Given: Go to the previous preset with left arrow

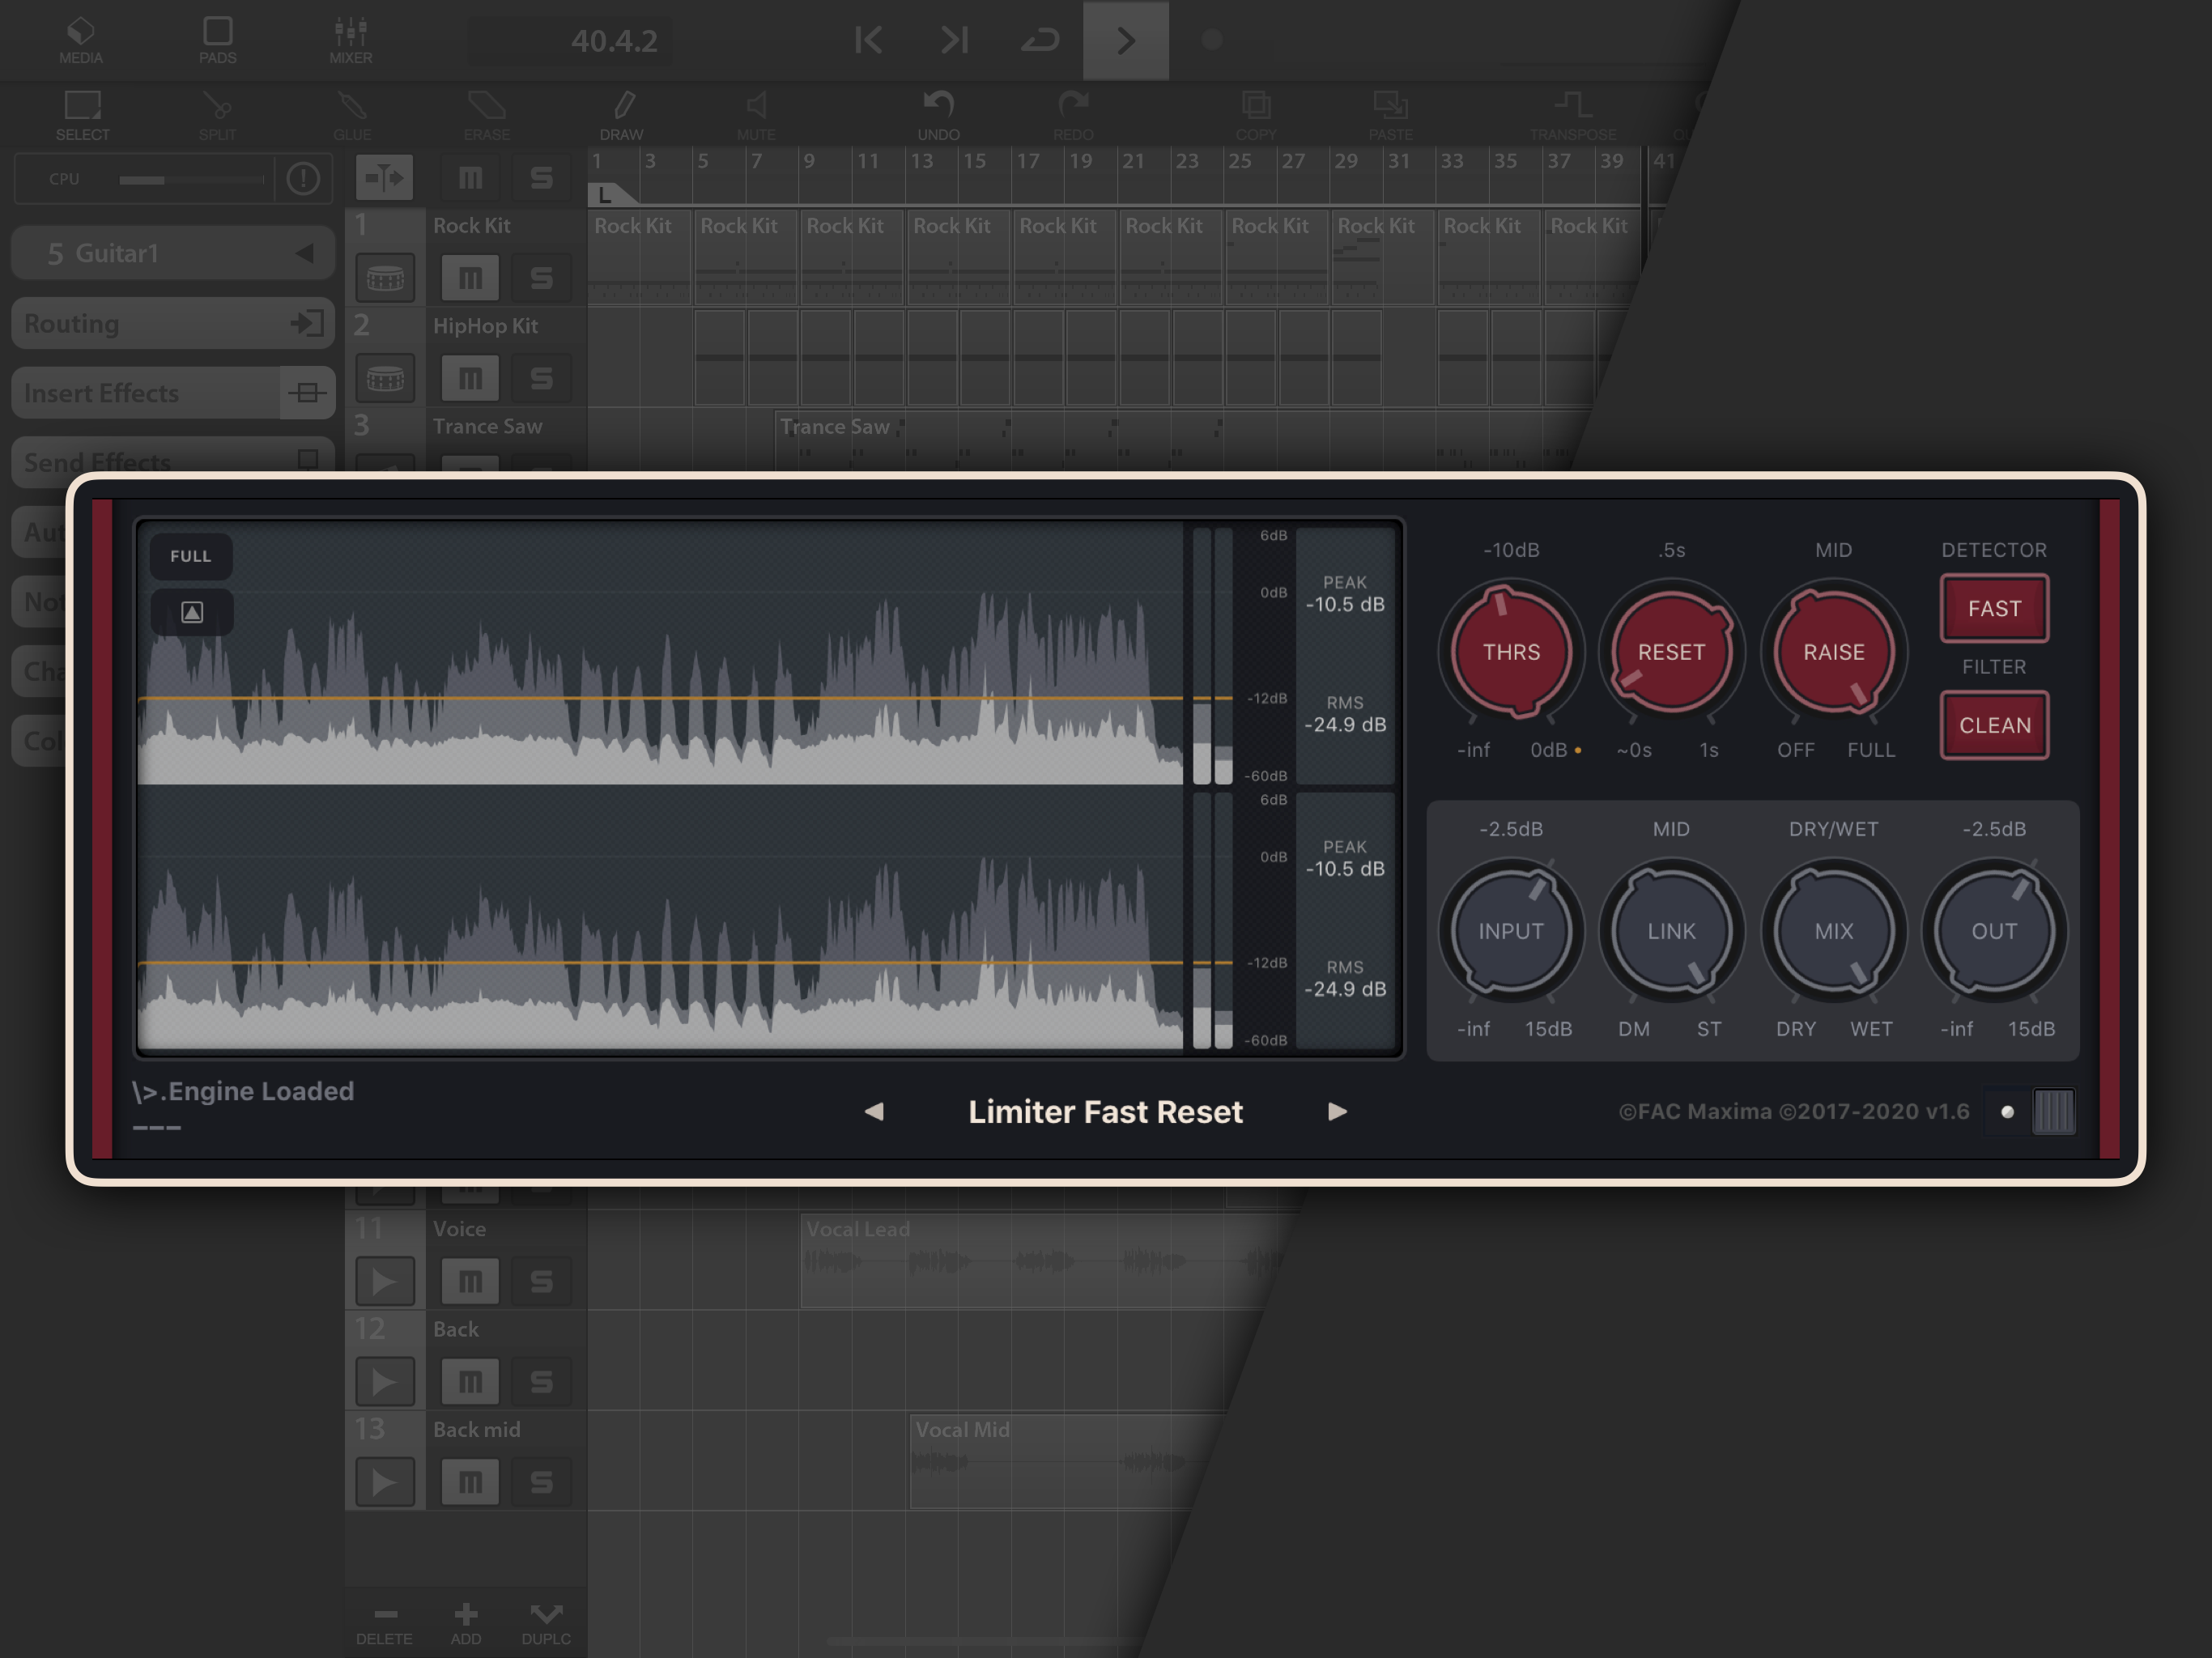Looking at the screenshot, I should pyautogui.click(x=874, y=1111).
